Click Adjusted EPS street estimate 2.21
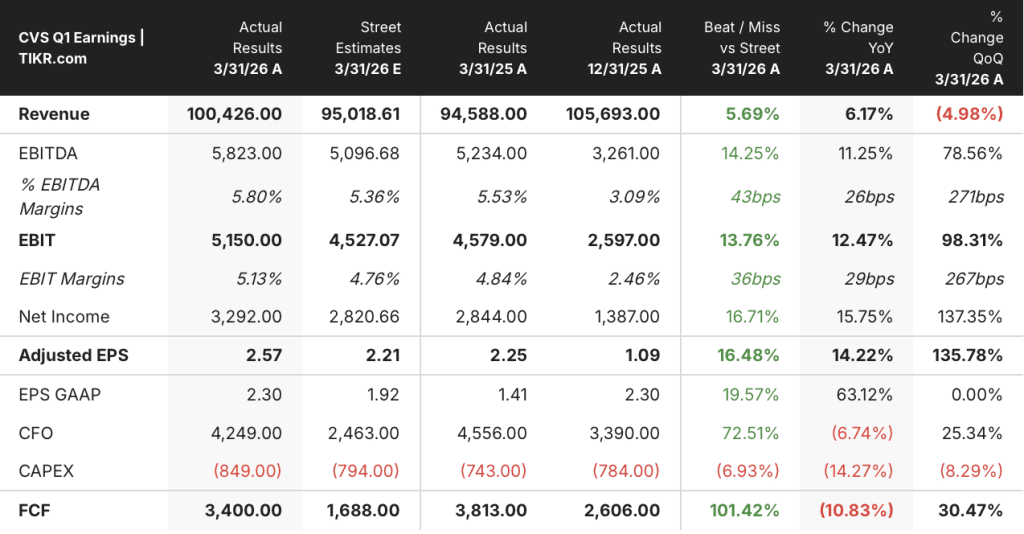This screenshot has height=534, width=1024. tap(383, 355)
